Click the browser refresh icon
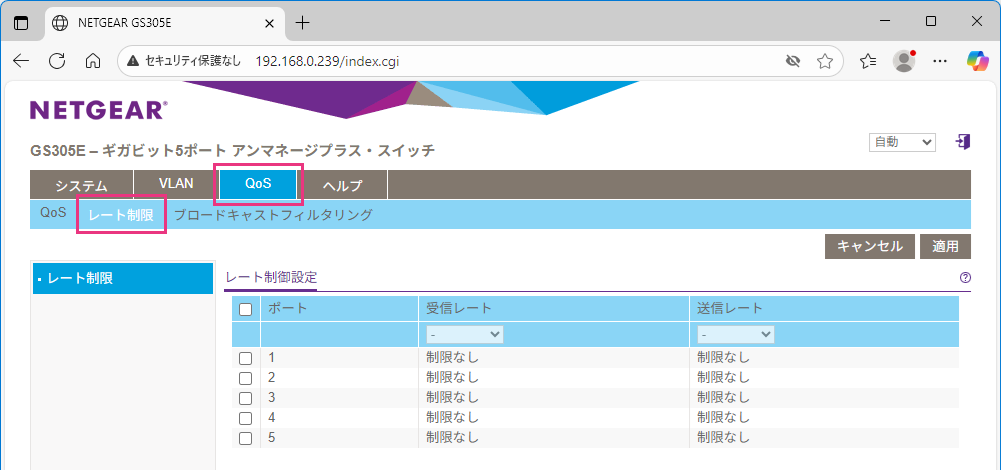1001x470 pixels. (57, 61)
